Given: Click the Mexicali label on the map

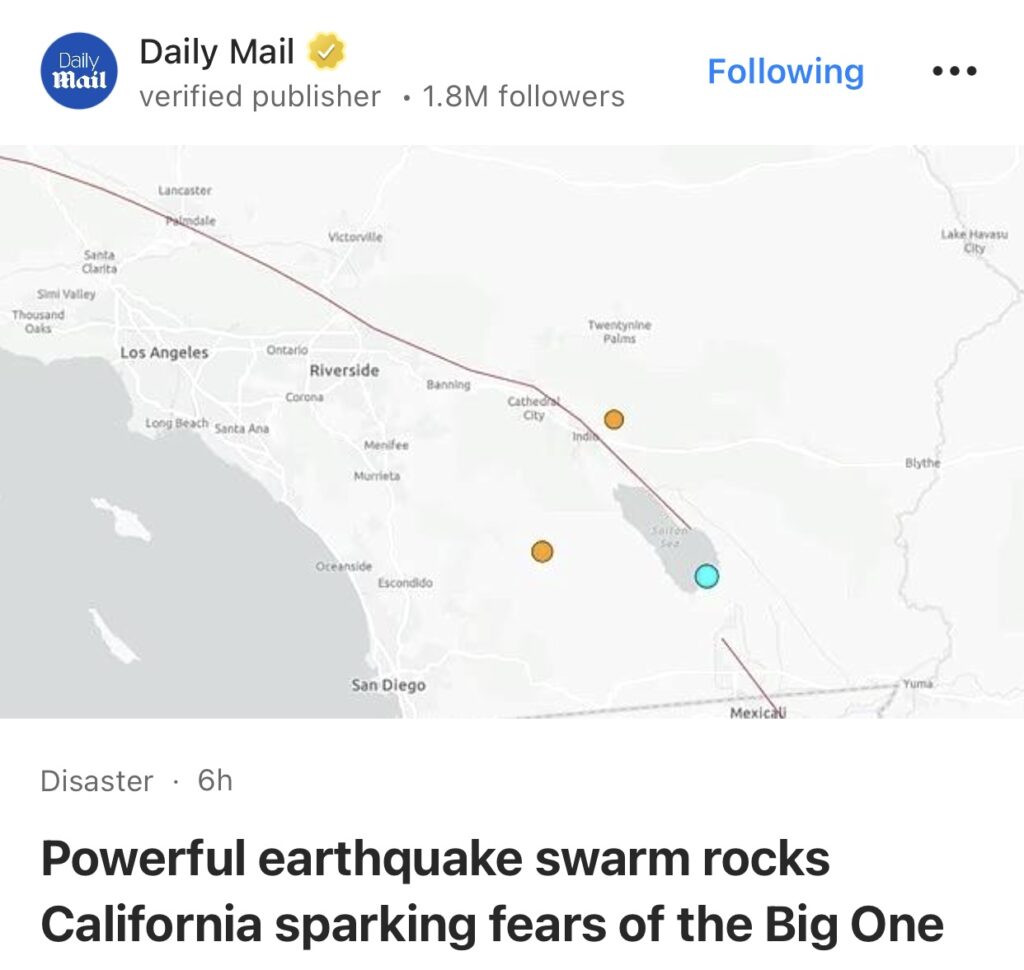Looking at the screenshot, I should (758, 713).
